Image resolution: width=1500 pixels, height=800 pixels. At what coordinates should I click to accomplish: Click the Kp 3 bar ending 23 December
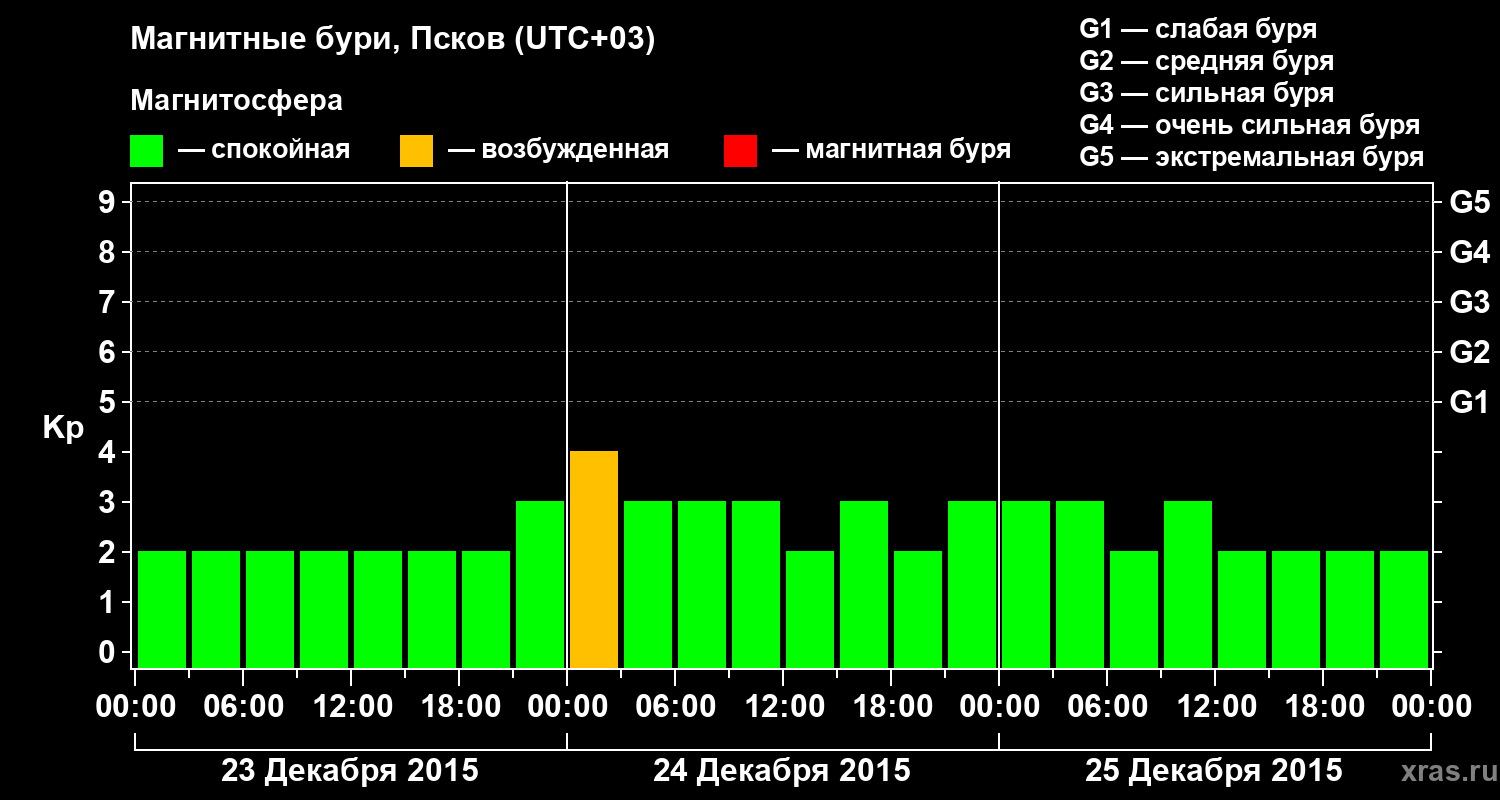[540, 584]
